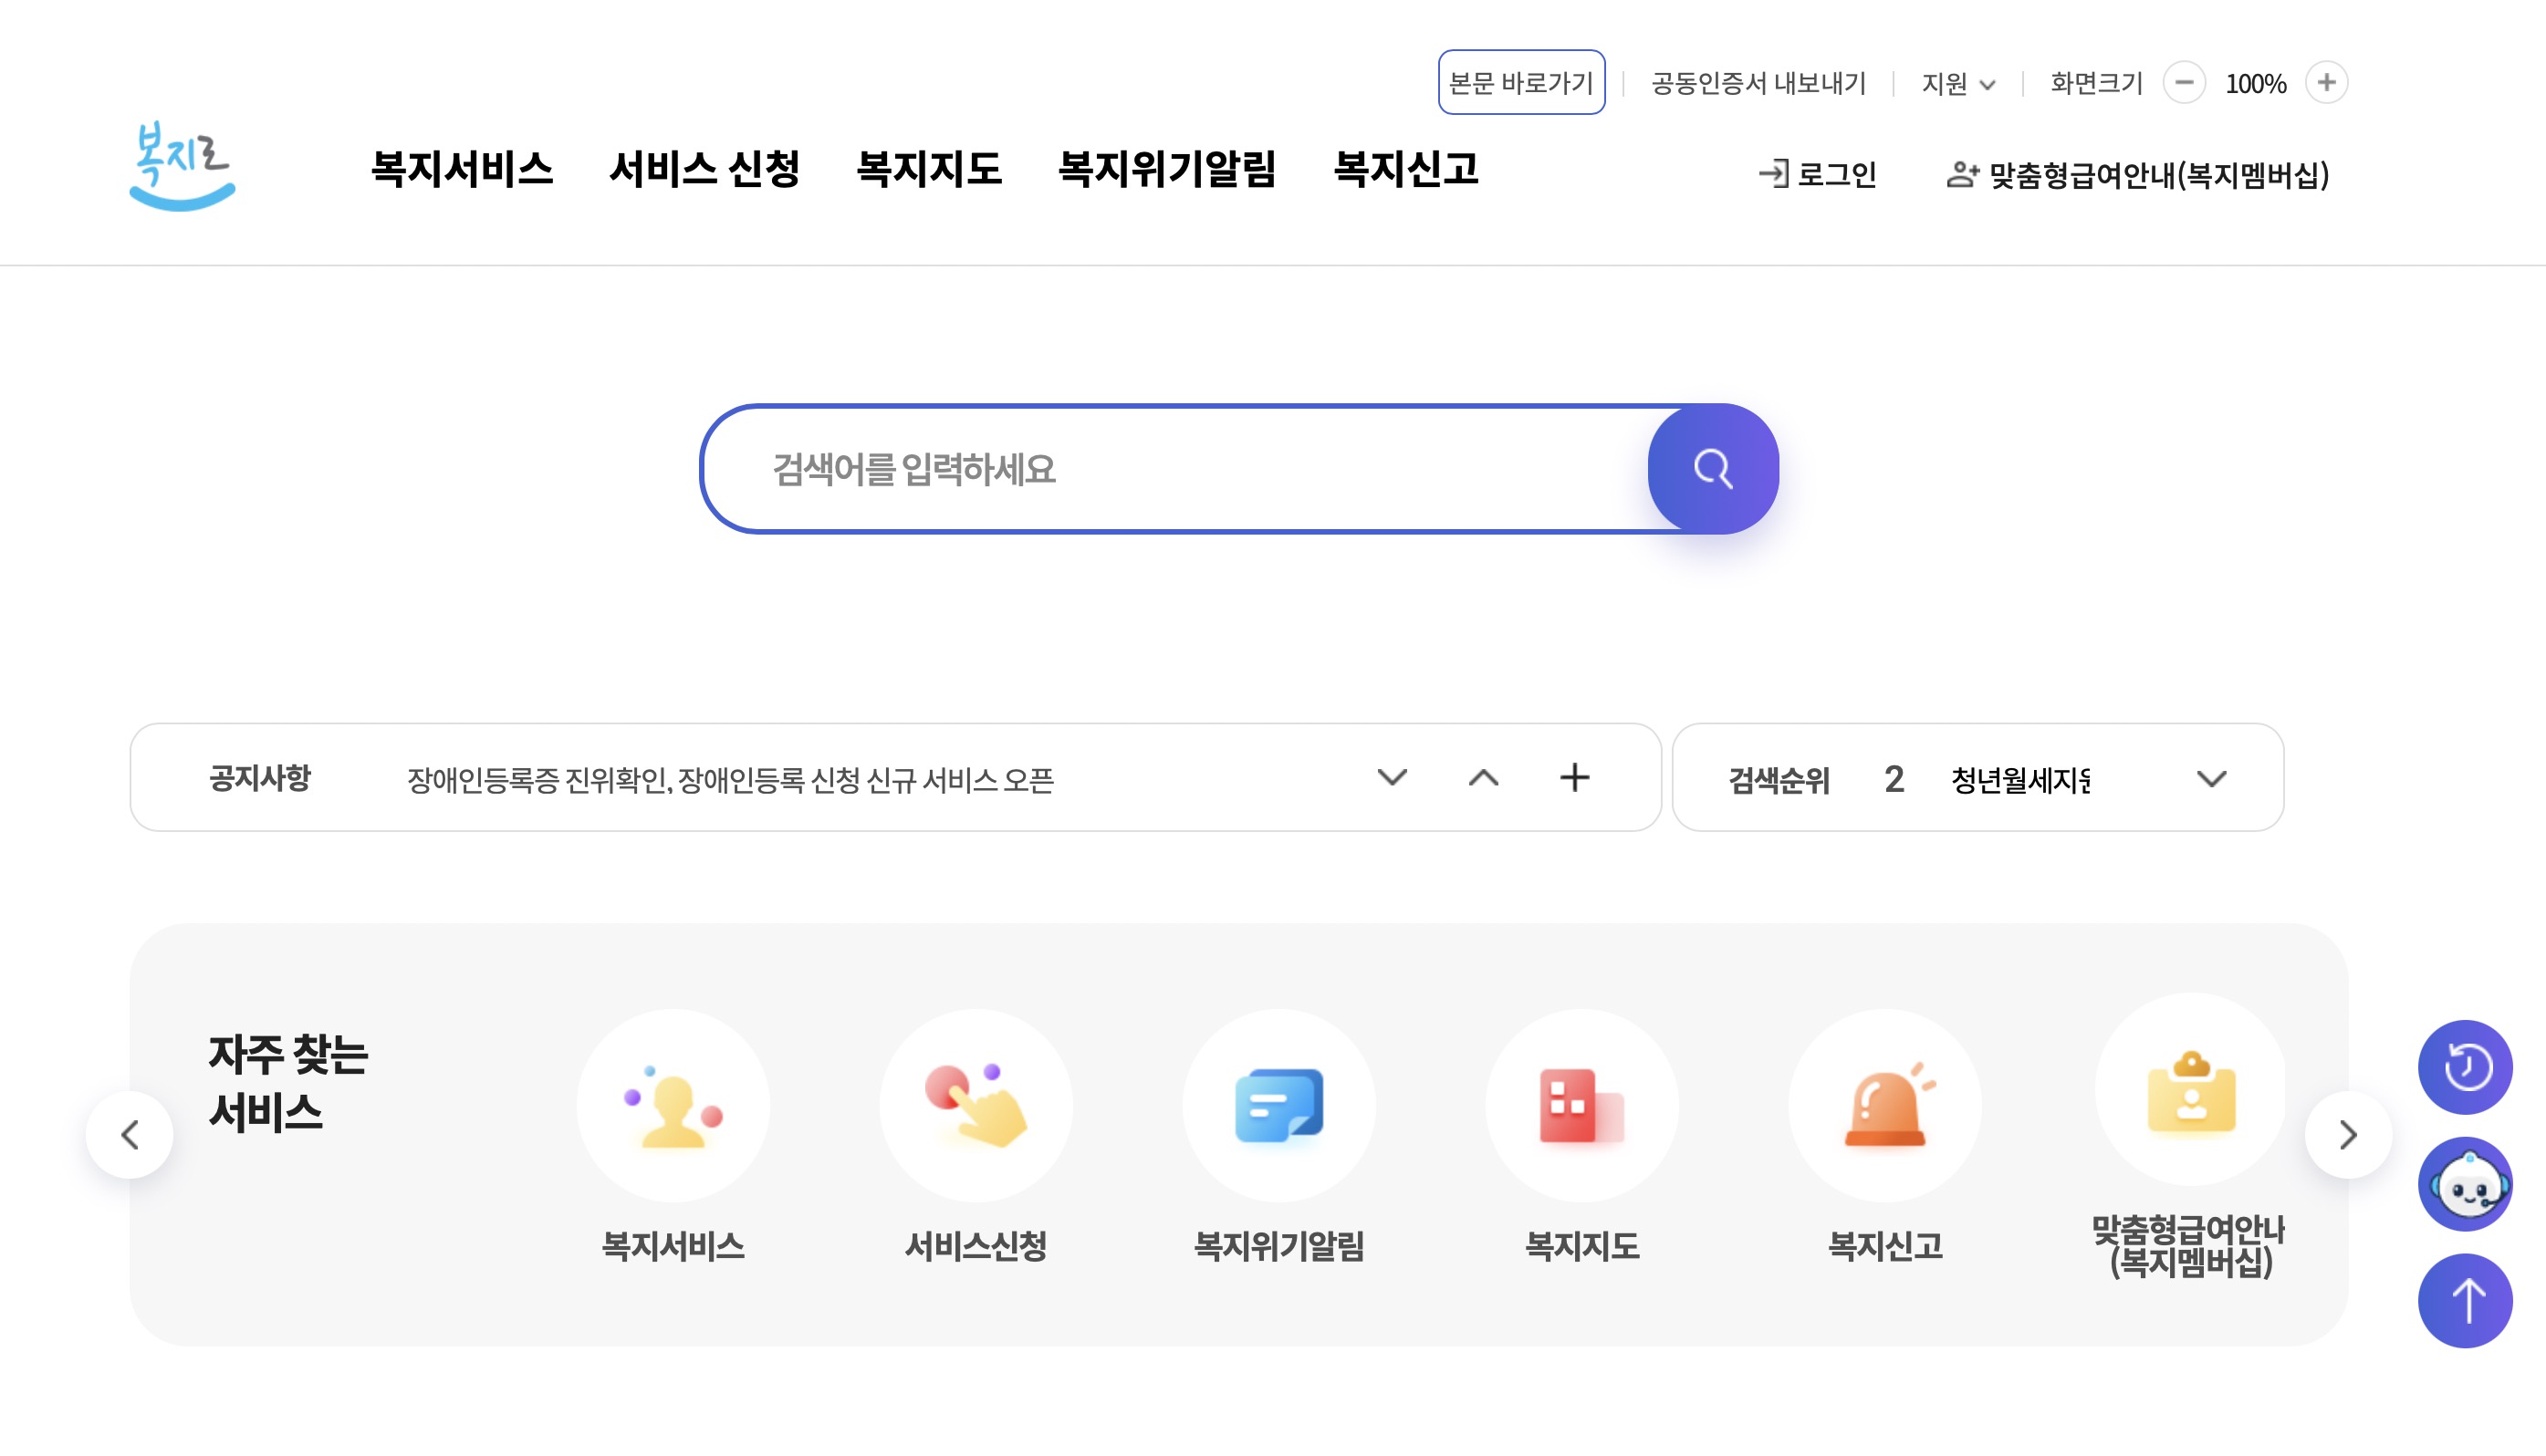
Task: Click the recent history clock icon
Action: (2464, 1067)
